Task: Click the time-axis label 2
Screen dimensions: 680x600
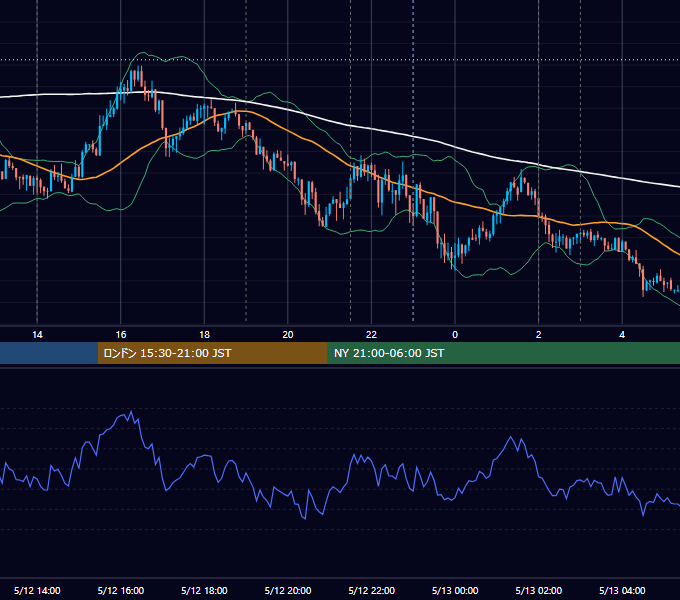Action: 539,335
